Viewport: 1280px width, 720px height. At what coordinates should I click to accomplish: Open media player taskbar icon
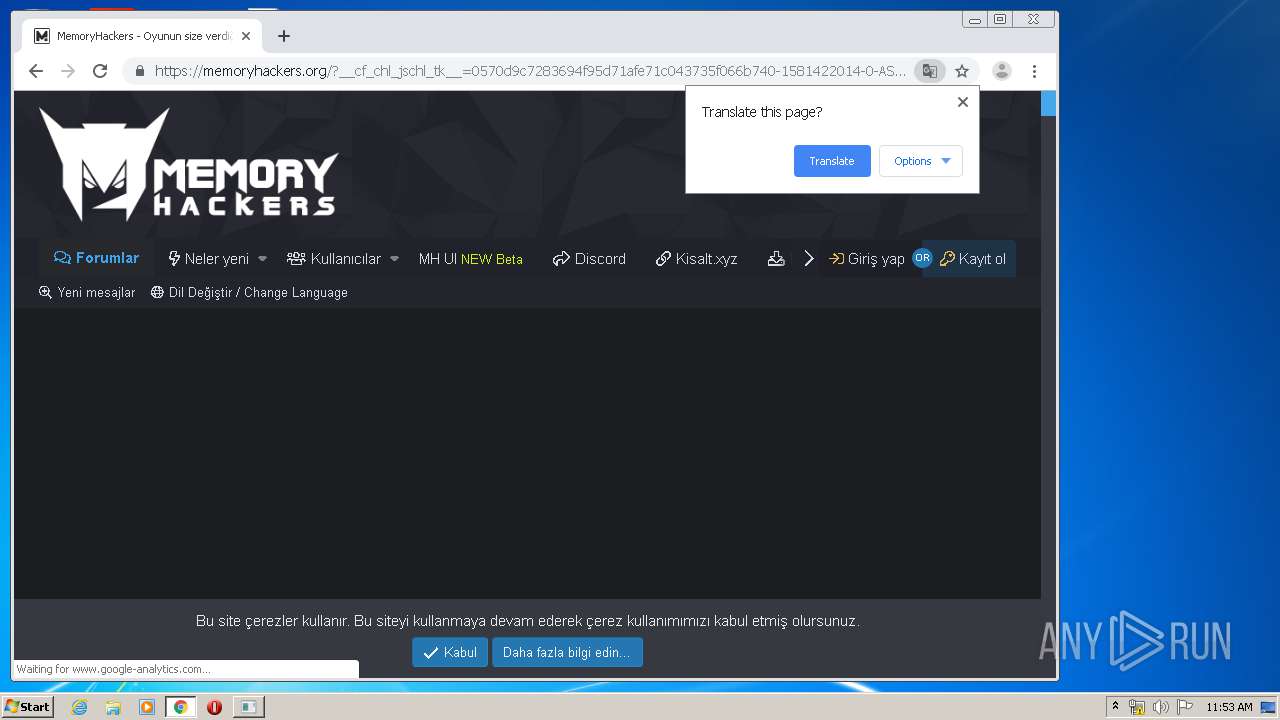[147, 707]
